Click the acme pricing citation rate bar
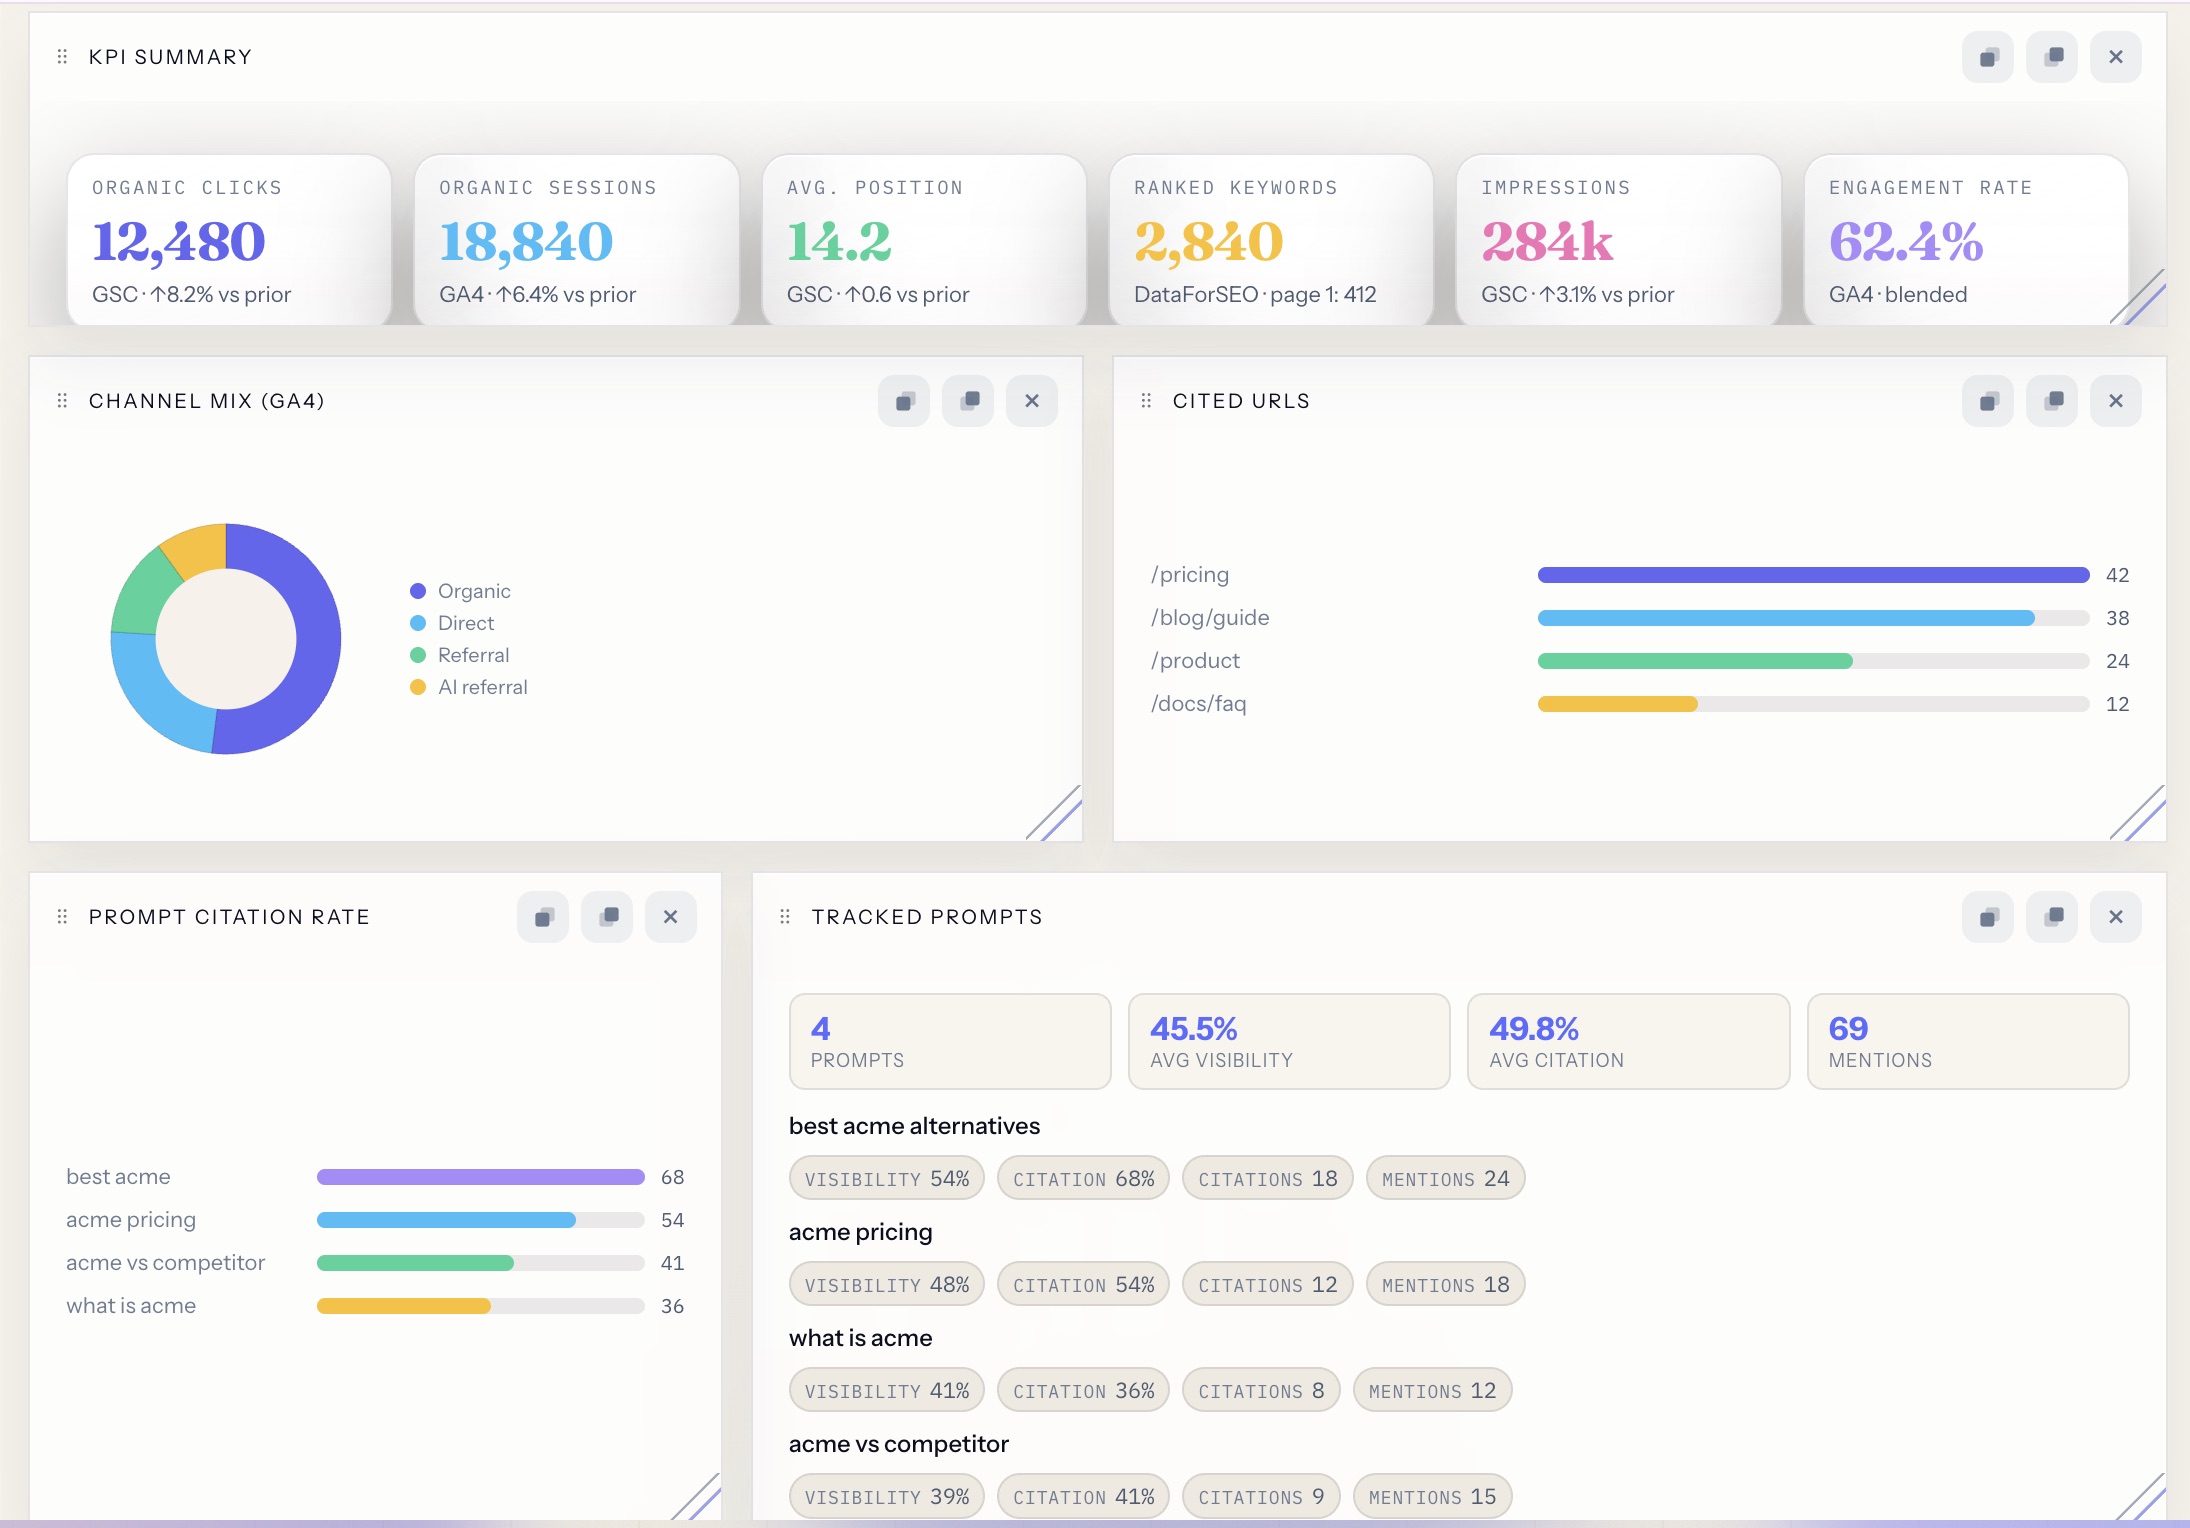Image resolution: width=2190 pixels, height=1528 pixels. click(x=481, y=1220)
